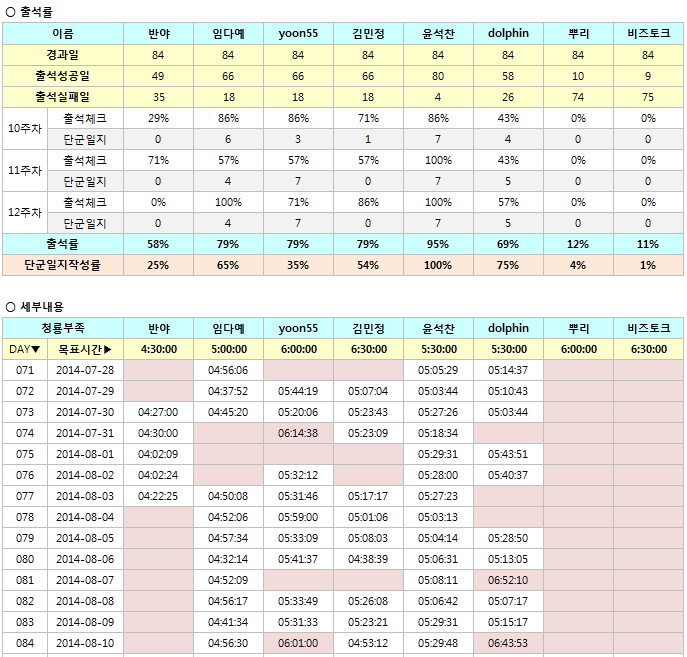Click day number '072'
Image resolution: width=687 pixels, height=657 pixels.
coord(25,391)
